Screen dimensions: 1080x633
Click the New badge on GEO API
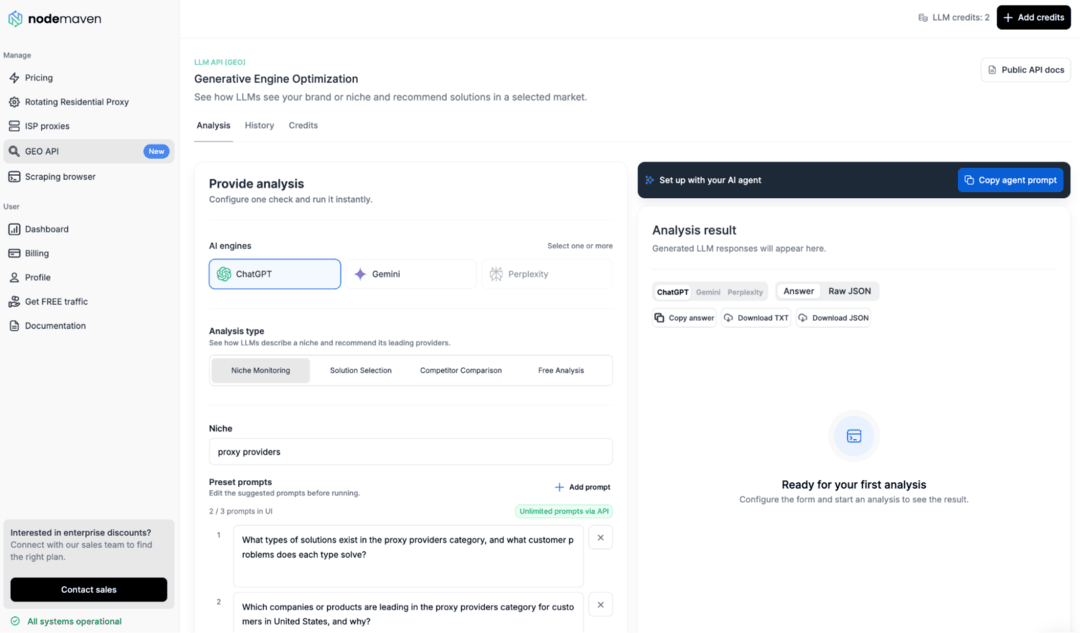(156, 152)
